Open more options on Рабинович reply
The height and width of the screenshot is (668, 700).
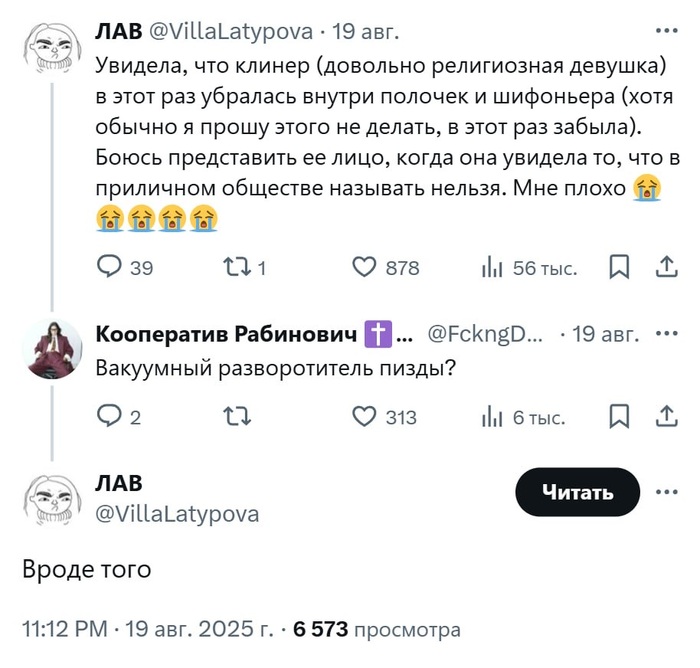click(x=667, y=334)
